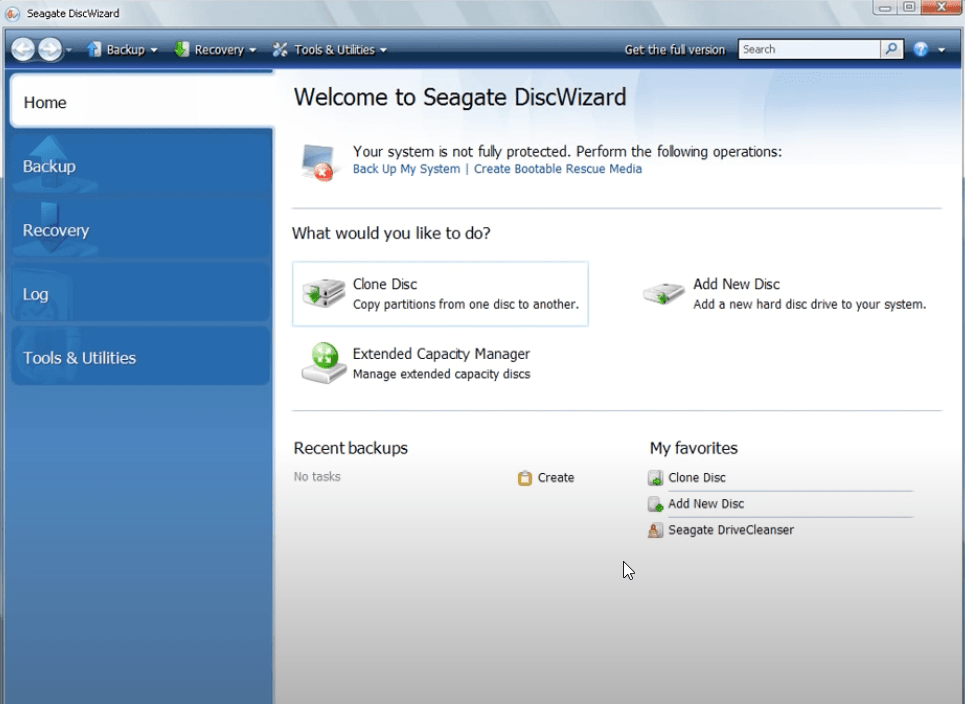Image resolution: width=965 pixels, height=704 pixels.
Task: Focus the Search input field
Action: 808,49
